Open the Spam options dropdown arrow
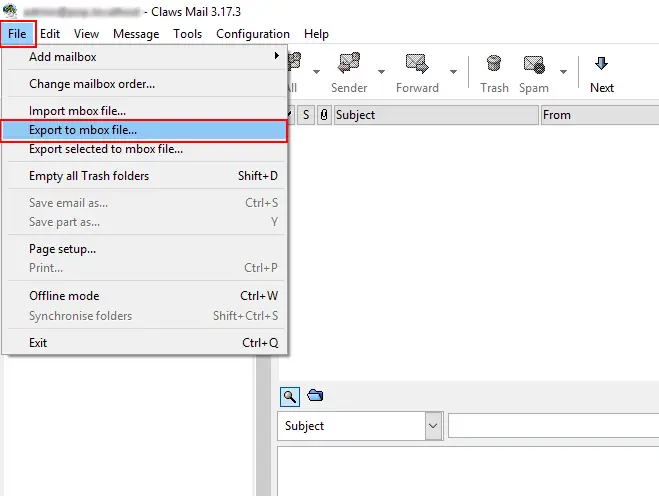Viewport: 659px width, 496px height. pos(563,72)
